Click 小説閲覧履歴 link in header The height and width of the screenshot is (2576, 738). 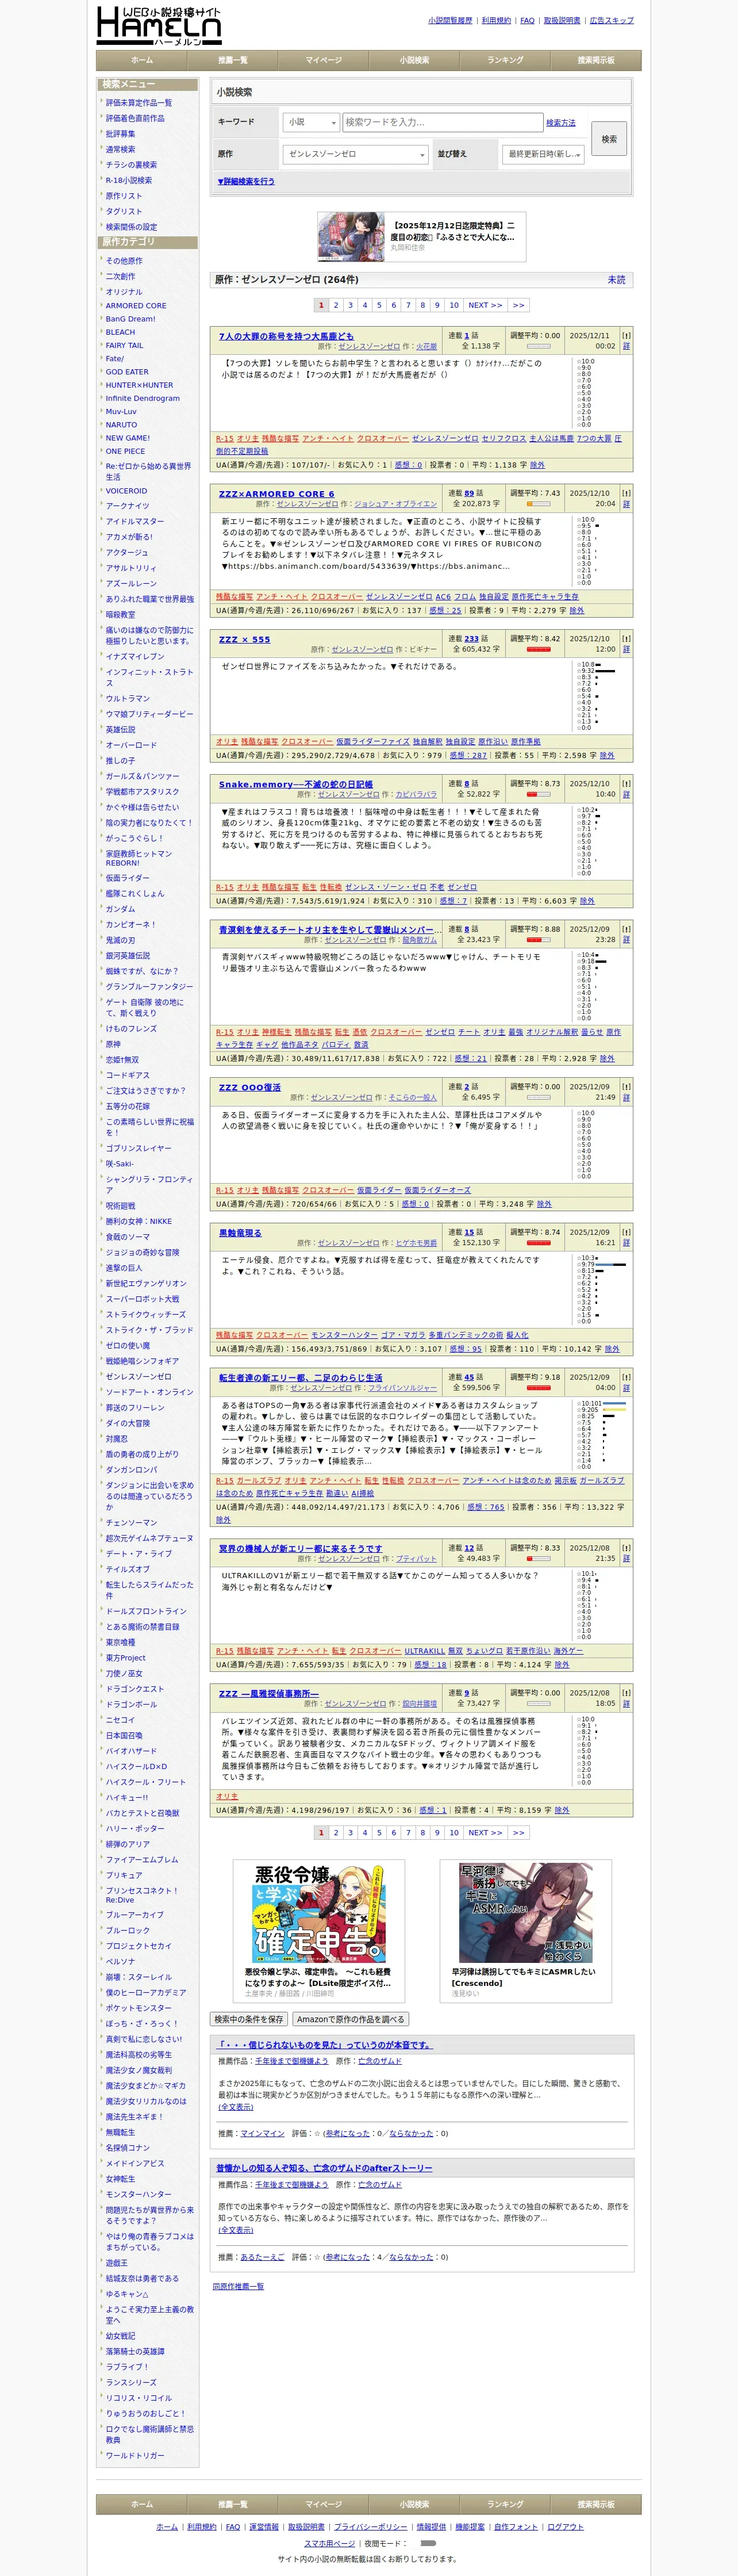click(x=450, y=20)
